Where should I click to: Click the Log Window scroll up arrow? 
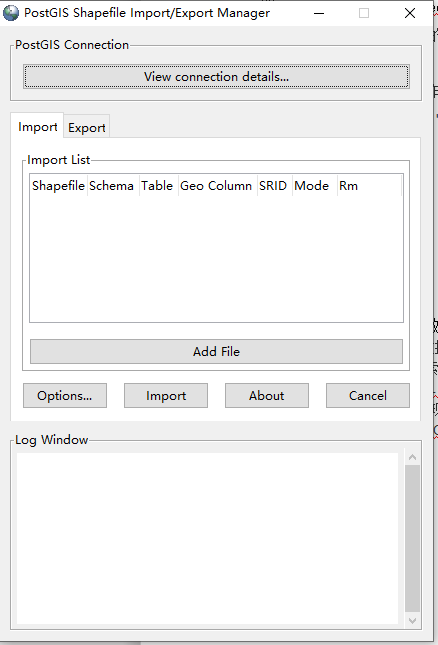click(413, 457)
